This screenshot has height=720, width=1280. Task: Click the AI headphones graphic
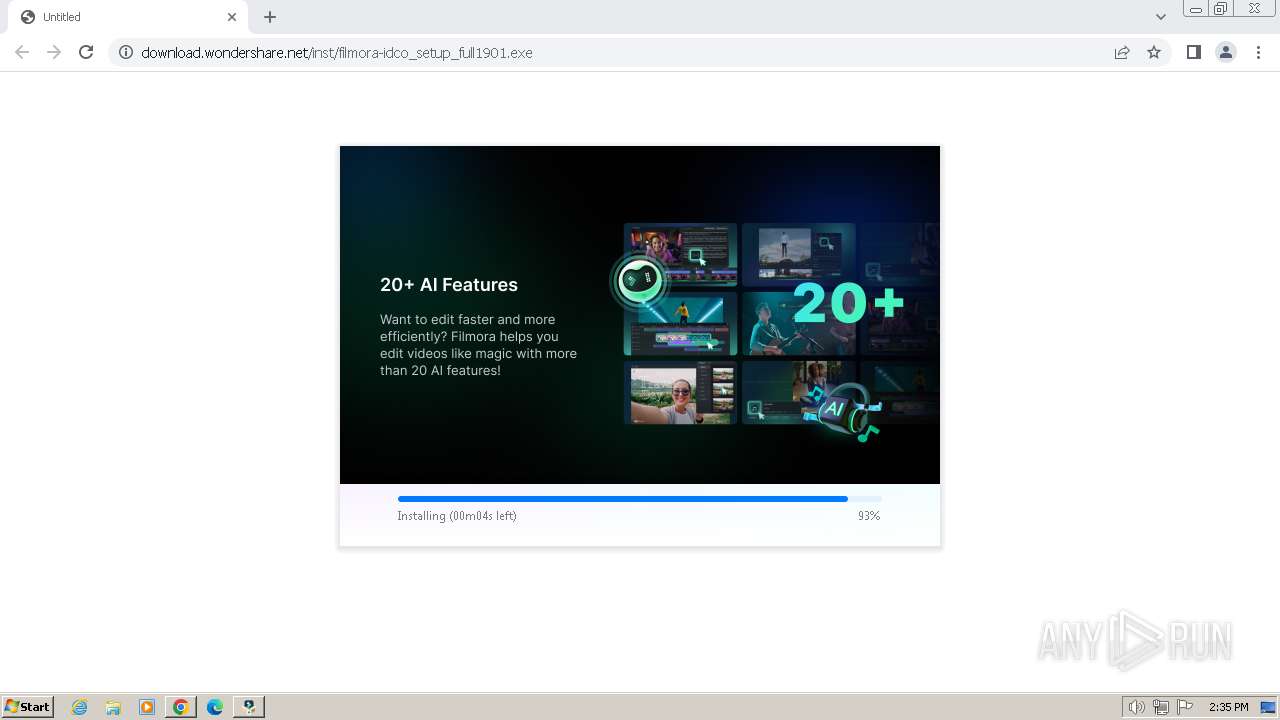click(x=846, y=413)
